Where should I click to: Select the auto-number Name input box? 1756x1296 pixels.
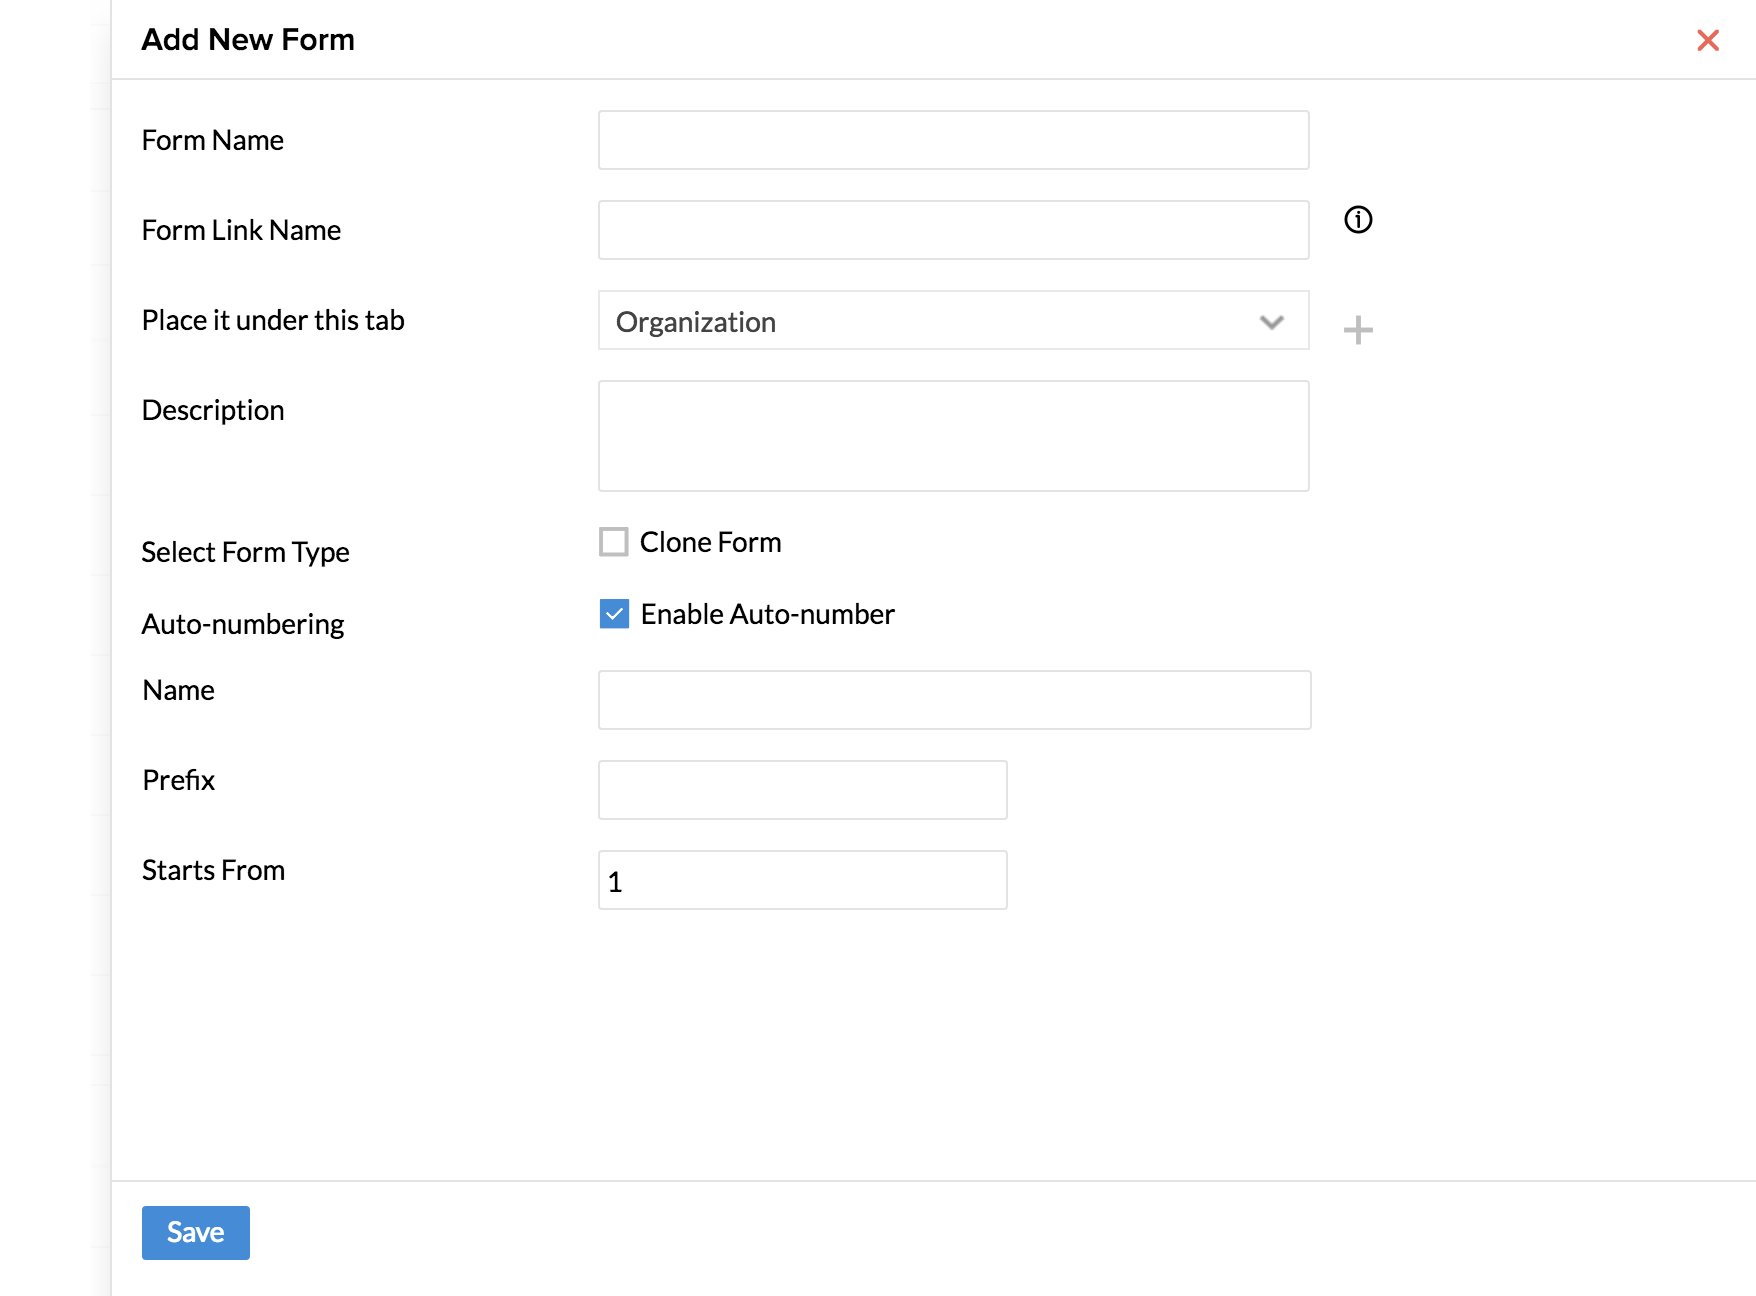(x=953, y=700)
